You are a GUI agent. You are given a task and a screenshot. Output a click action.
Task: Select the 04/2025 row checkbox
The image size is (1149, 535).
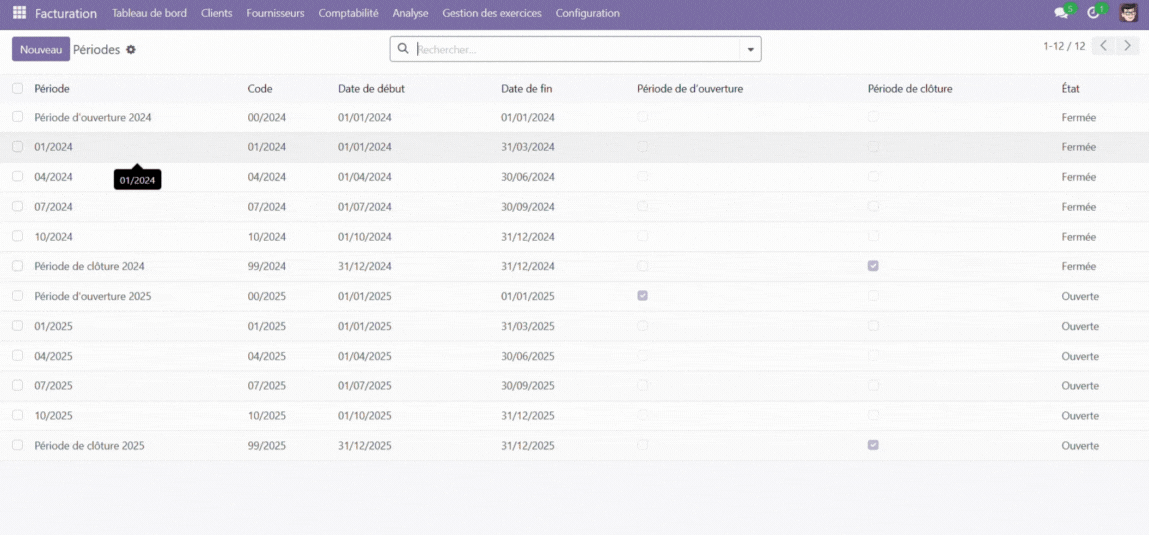[18, 355]
